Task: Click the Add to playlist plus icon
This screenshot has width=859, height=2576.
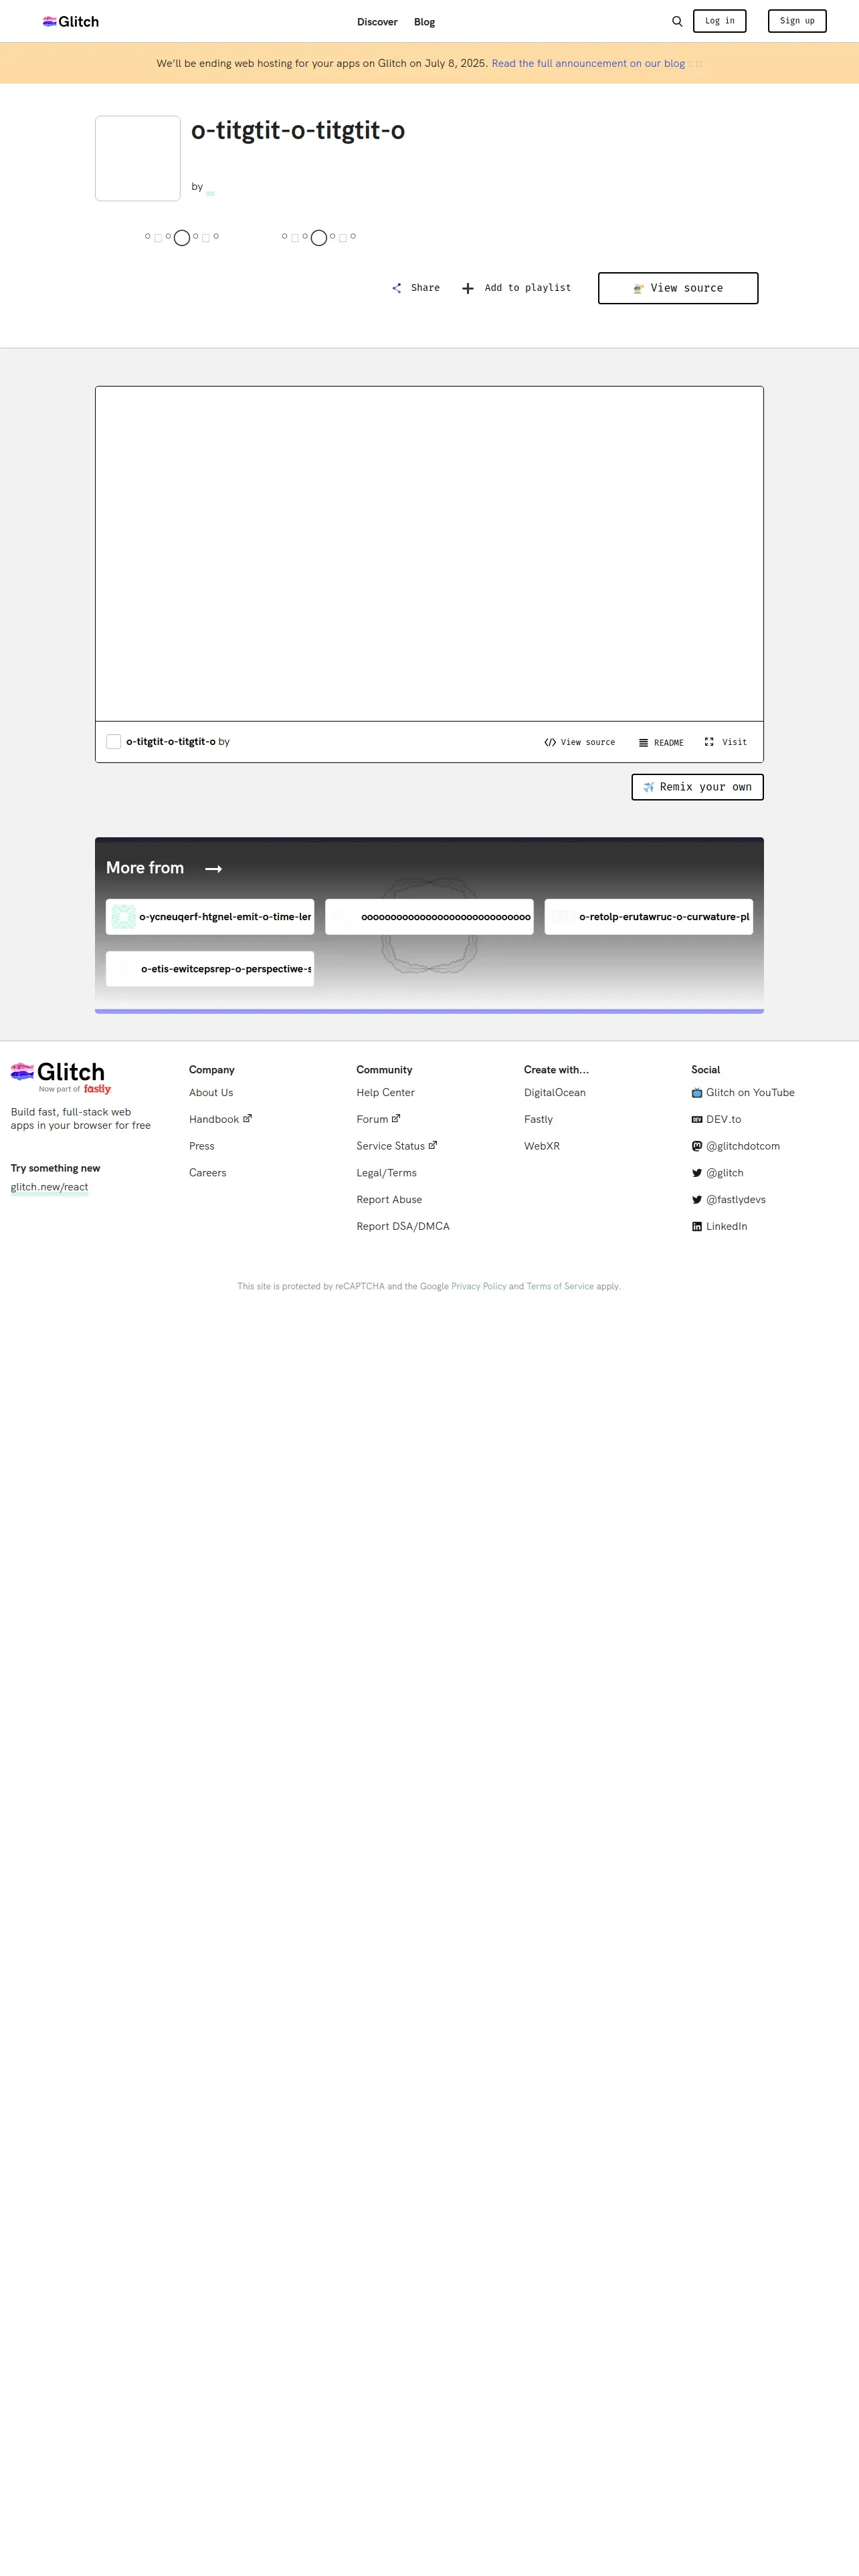Action: coord(467,288)
